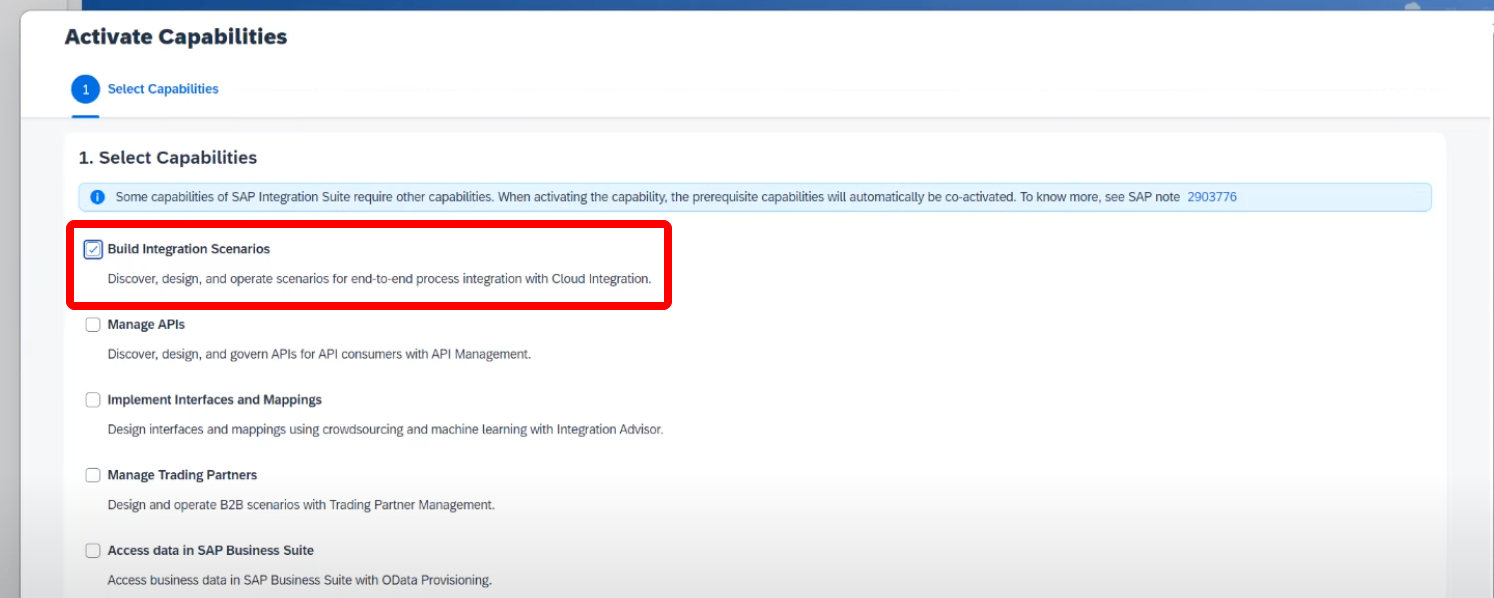Click the '1. Select Capabilities' section title
1494x598 pixels.
(168, 158)
